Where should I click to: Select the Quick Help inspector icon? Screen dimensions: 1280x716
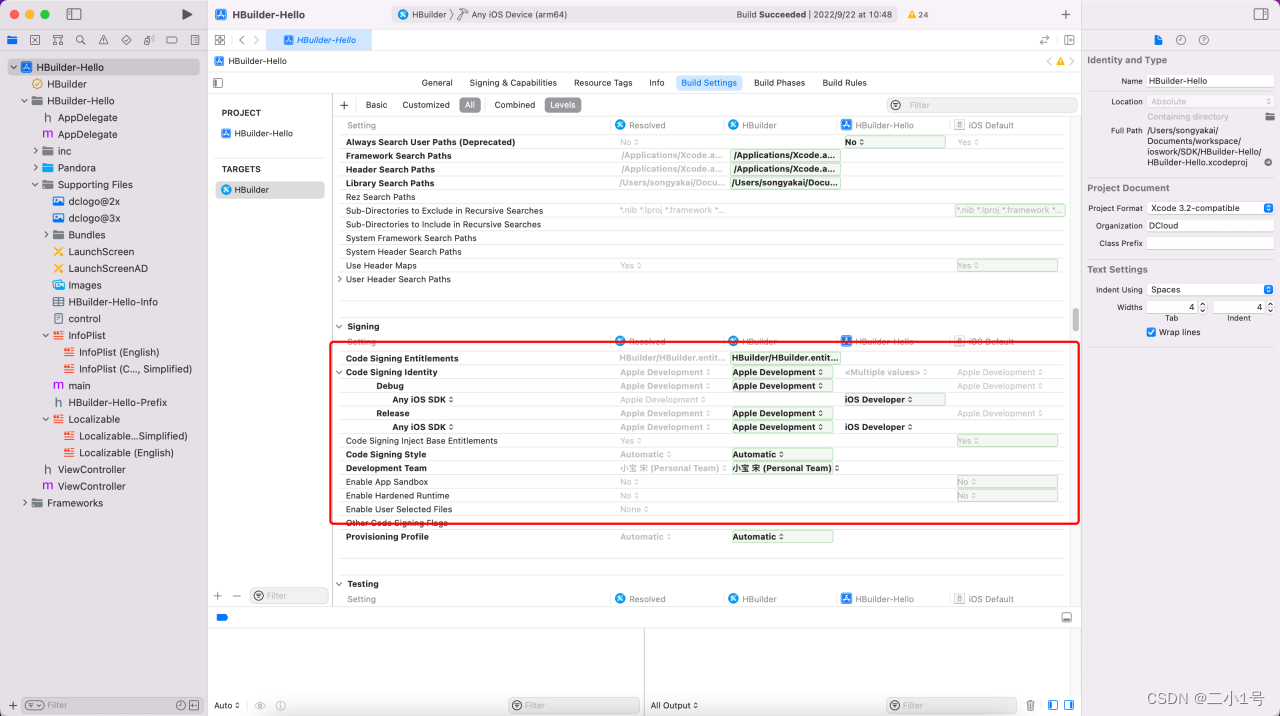click(x=1204, y=40)
